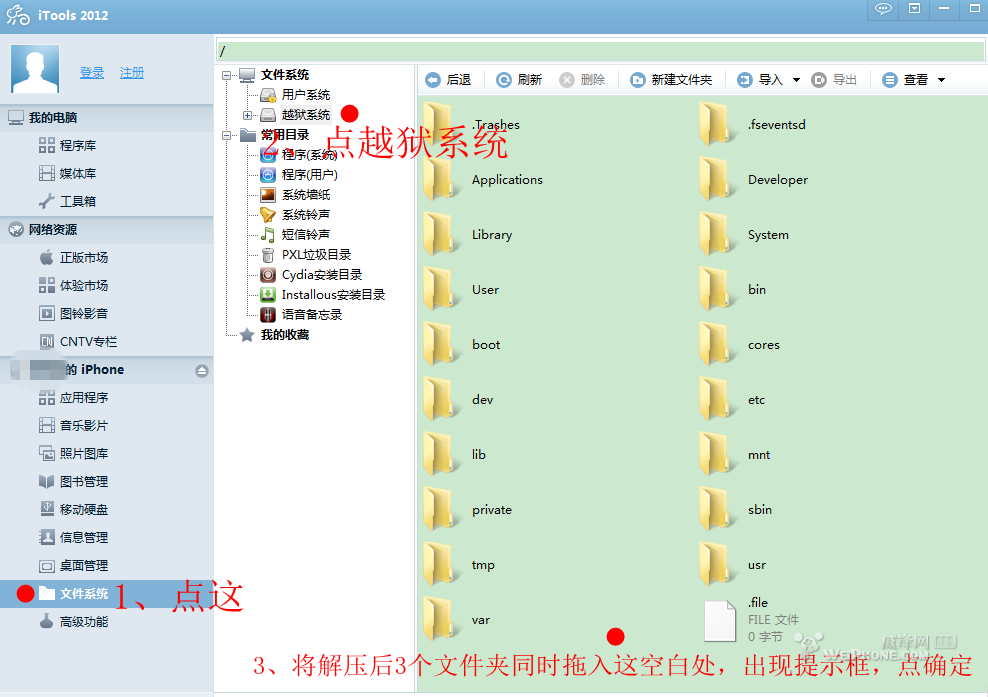Select the etc folder
Image resolution: width=988 pixels, height=697 pixels.
(733, 400)
